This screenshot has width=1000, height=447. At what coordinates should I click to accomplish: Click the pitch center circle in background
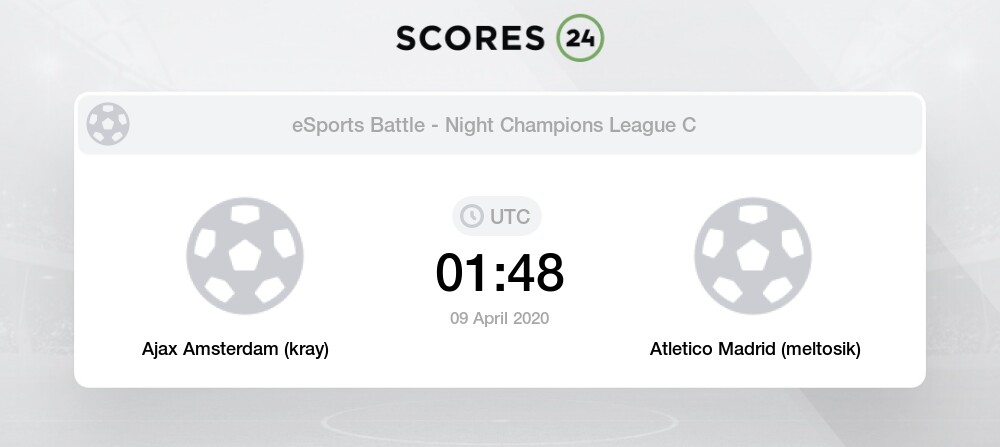click(499, 422)
